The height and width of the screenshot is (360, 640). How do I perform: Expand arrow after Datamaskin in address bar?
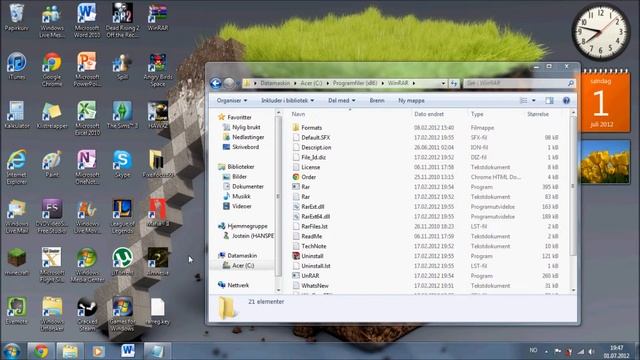pyautogui.click(x=295, y=83)
